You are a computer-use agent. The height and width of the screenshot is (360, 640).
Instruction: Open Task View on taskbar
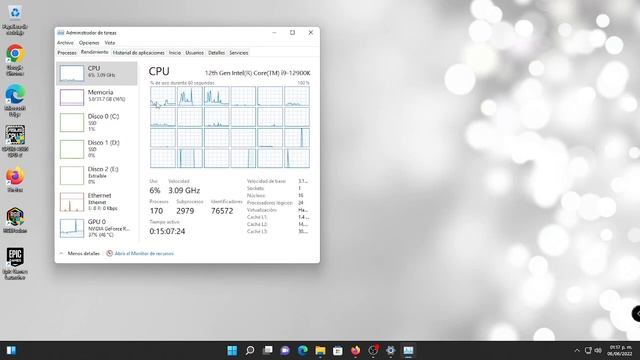(x=267, y=351)
